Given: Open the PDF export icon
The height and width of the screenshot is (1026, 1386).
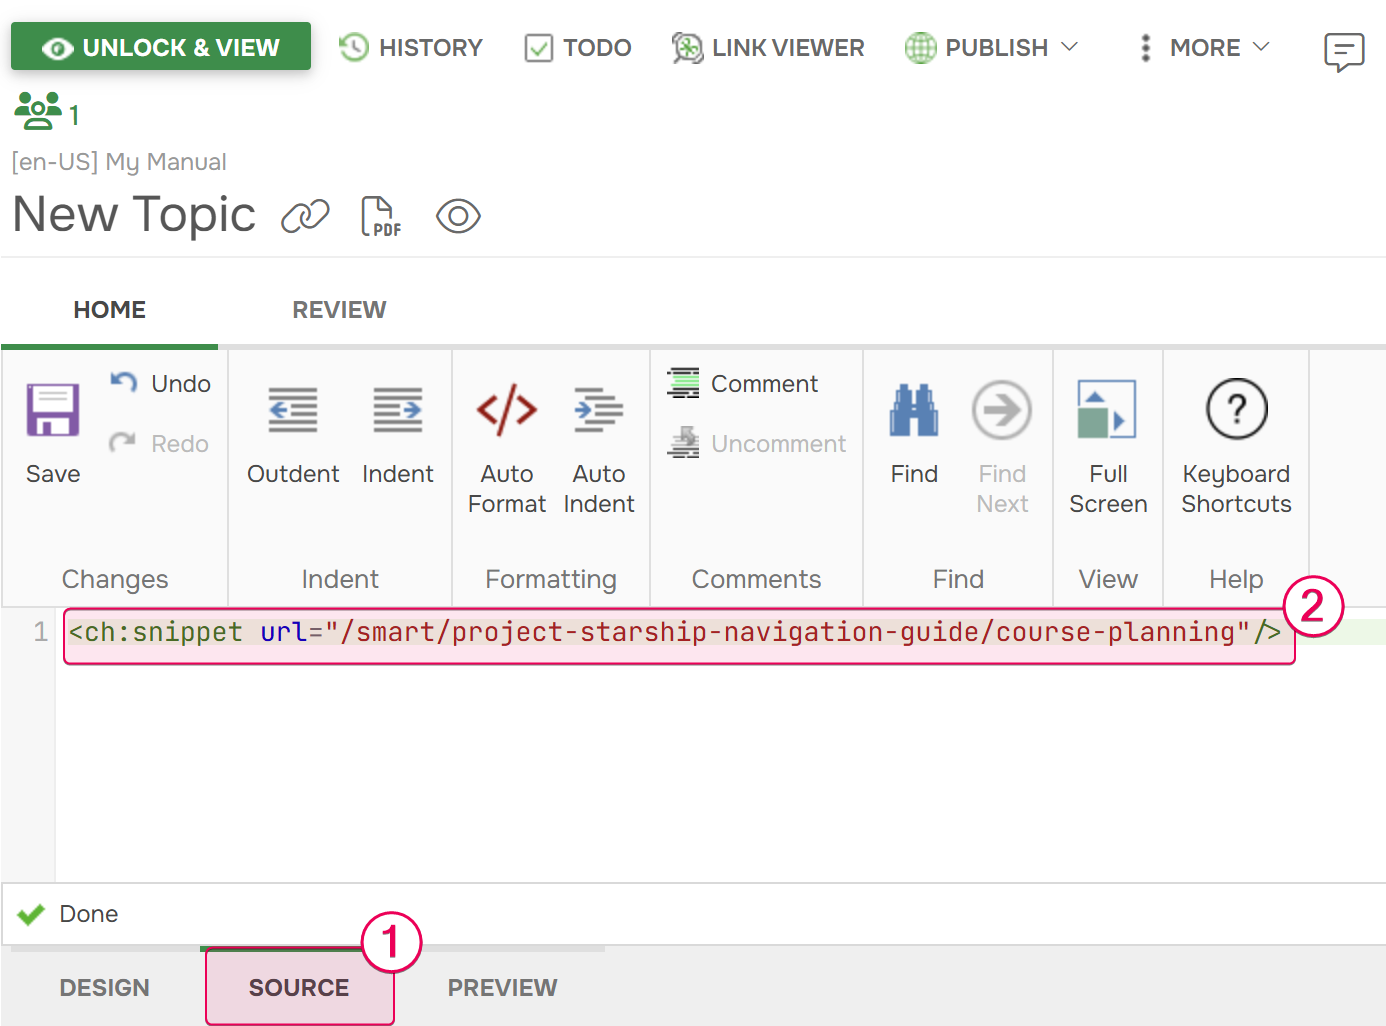Looking at the screenshot, I should 380,215.
